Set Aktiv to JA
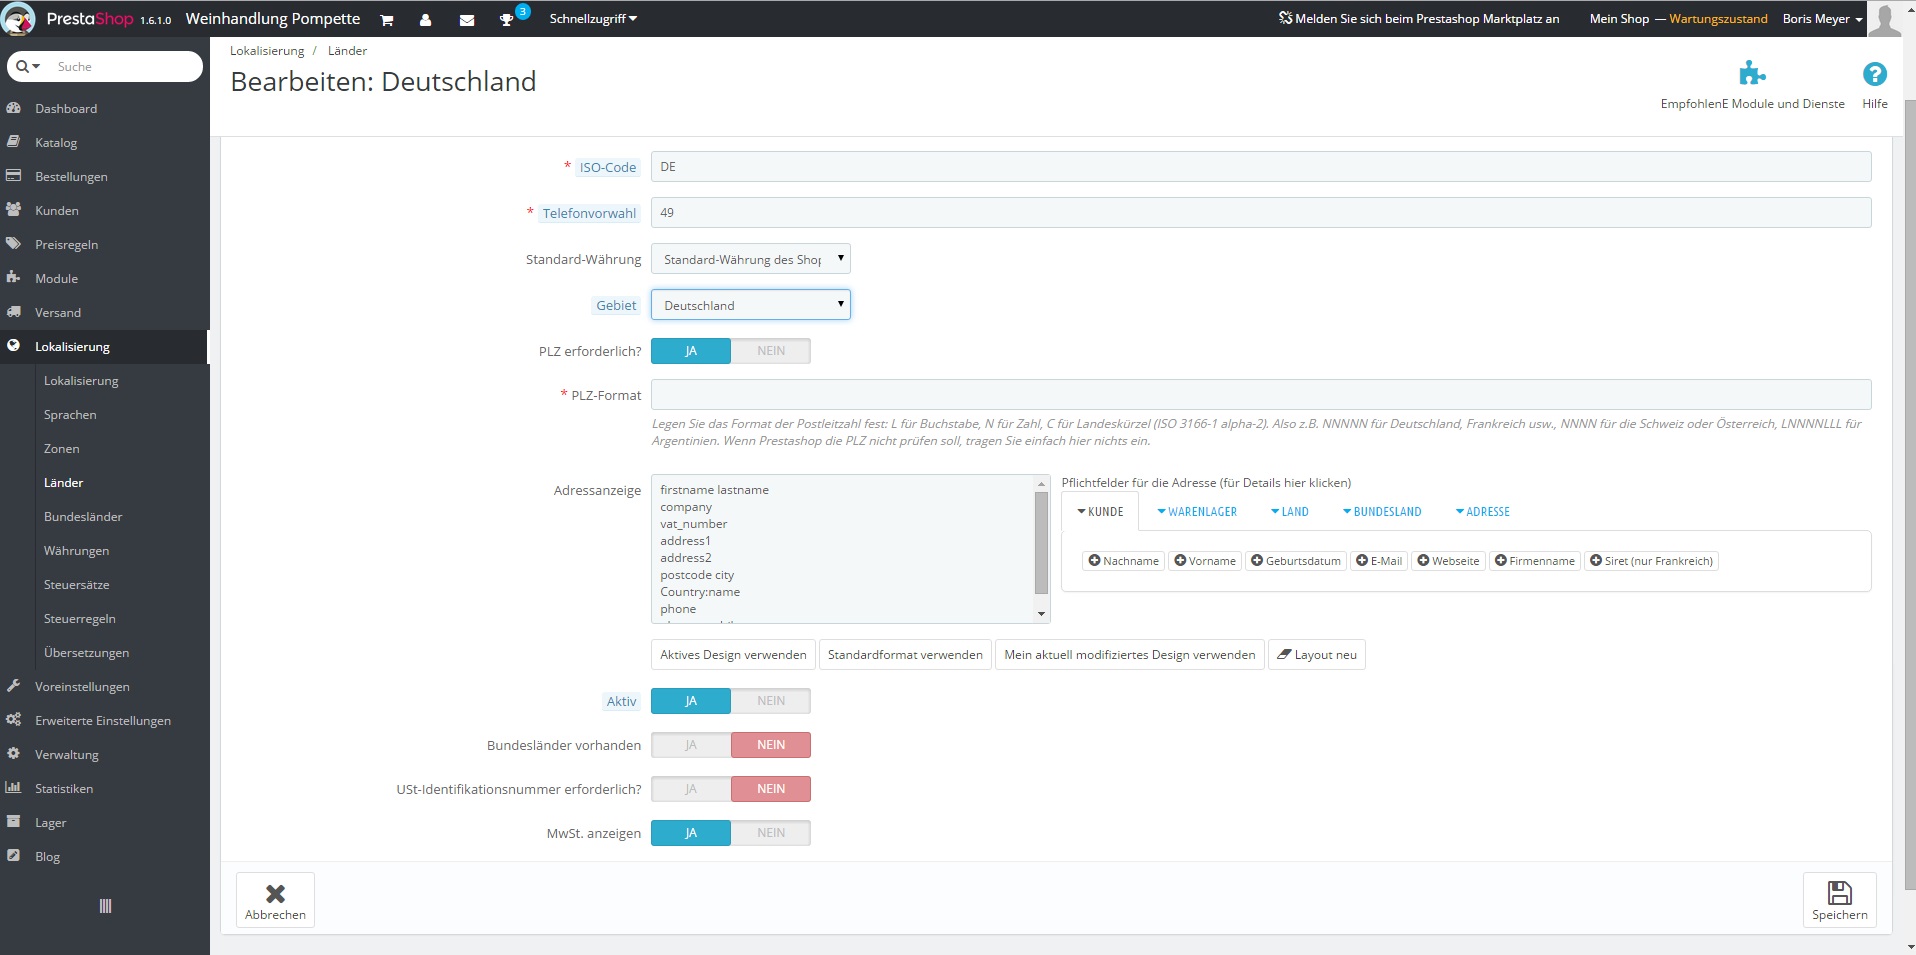The height and width of the screenshot is (955, 1916). (x=691, y=701)
